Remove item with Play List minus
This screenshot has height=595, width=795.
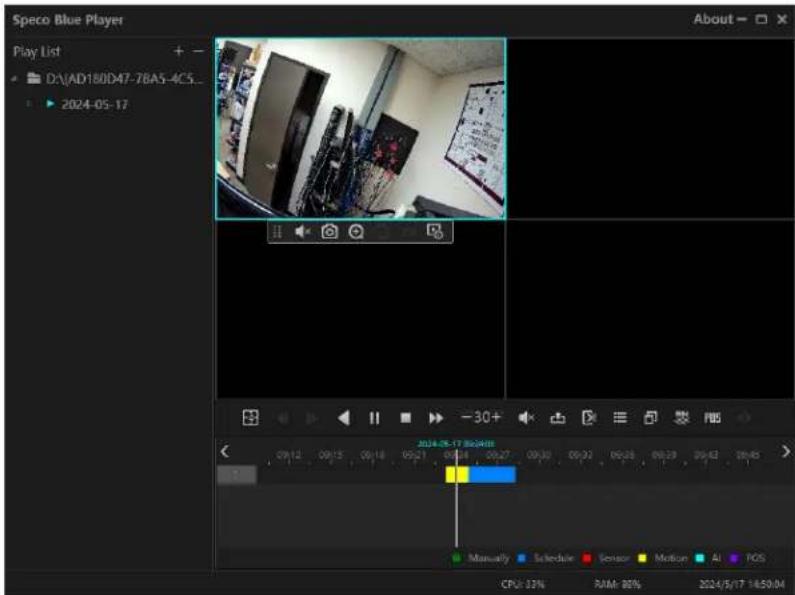(198, 51)
